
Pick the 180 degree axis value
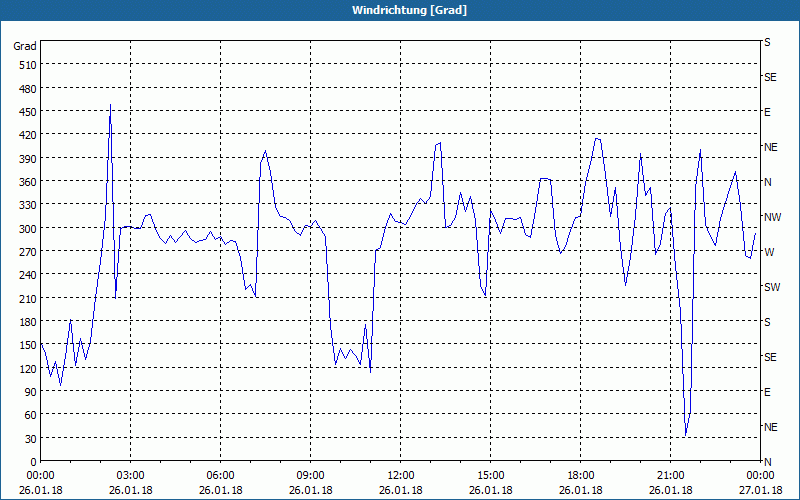pyautogui.click(x=28, y=322)
